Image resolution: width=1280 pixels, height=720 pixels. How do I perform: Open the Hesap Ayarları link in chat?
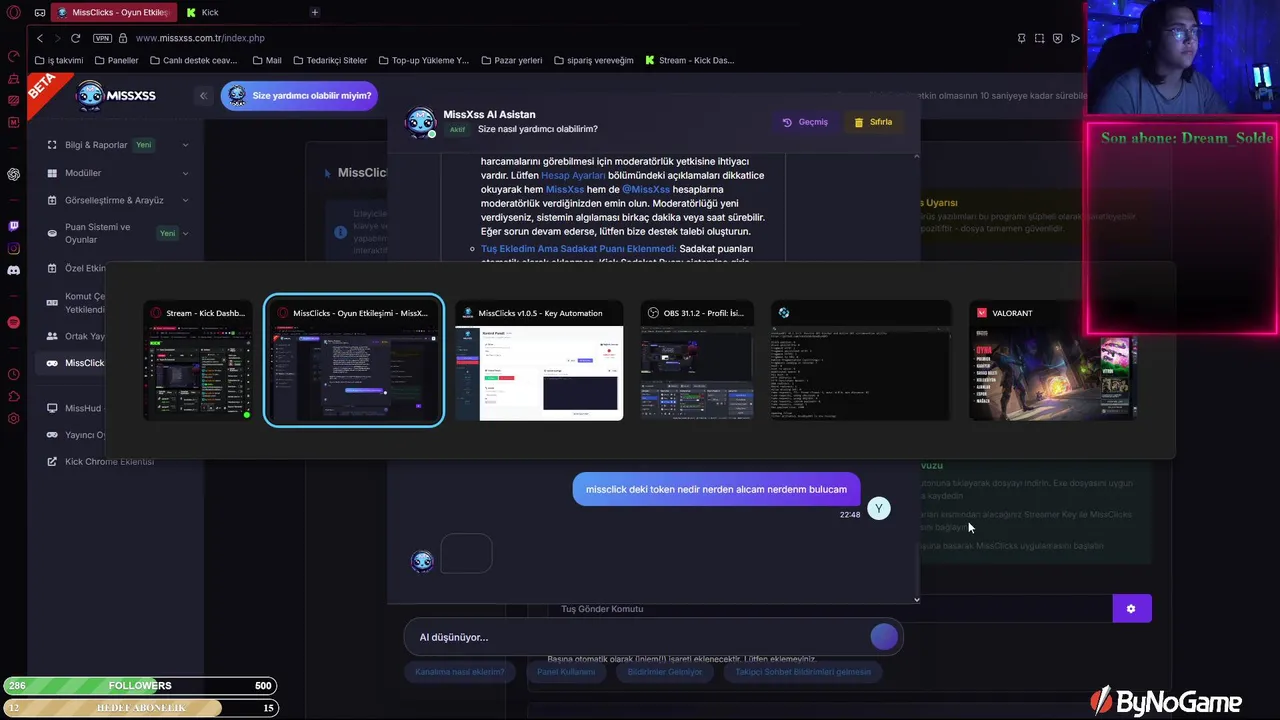[573, 175]
